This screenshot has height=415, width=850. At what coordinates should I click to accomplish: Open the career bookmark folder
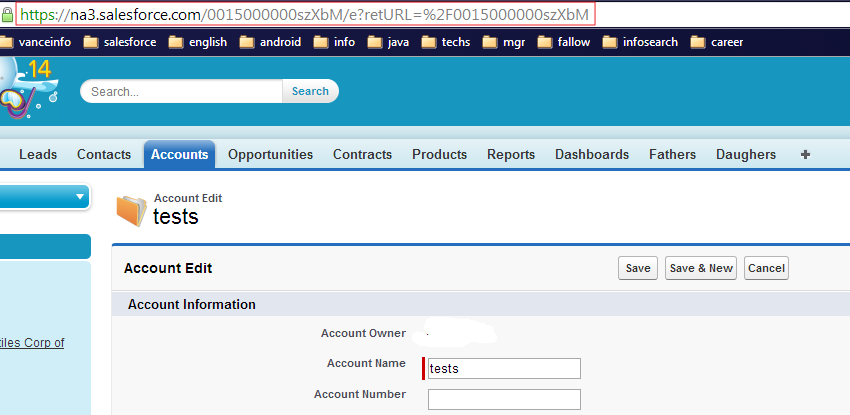coord(717,42)
